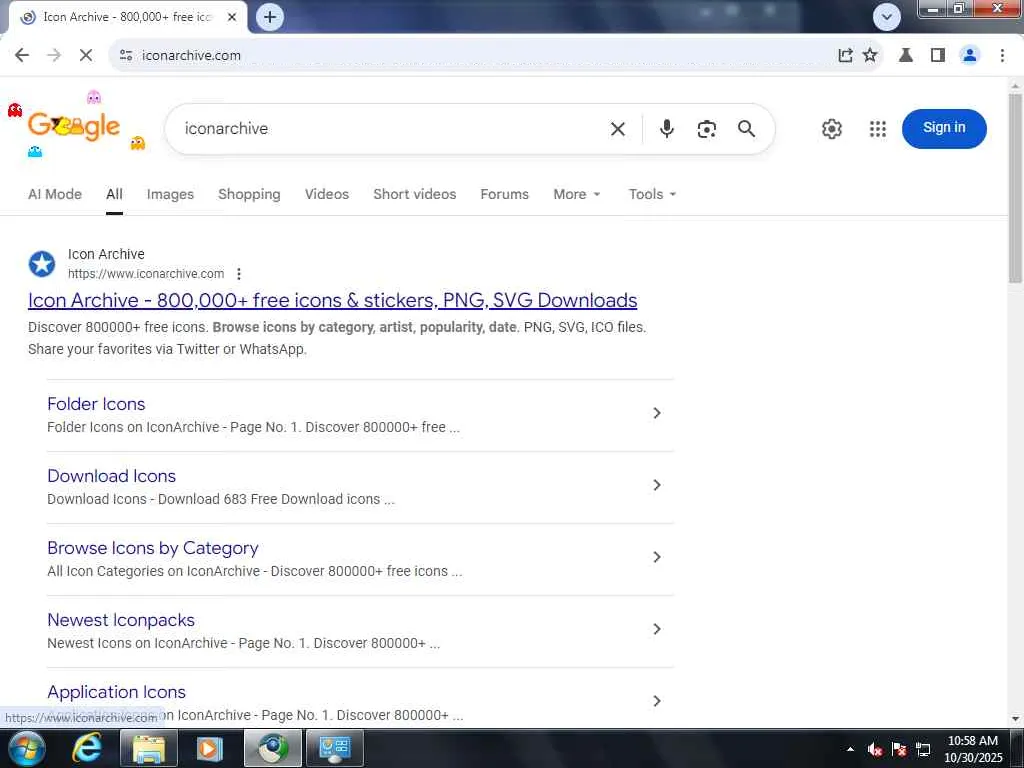Click the Google Pac-Man doodle logo
This screenshot has width=1024, height=768.
74,125
